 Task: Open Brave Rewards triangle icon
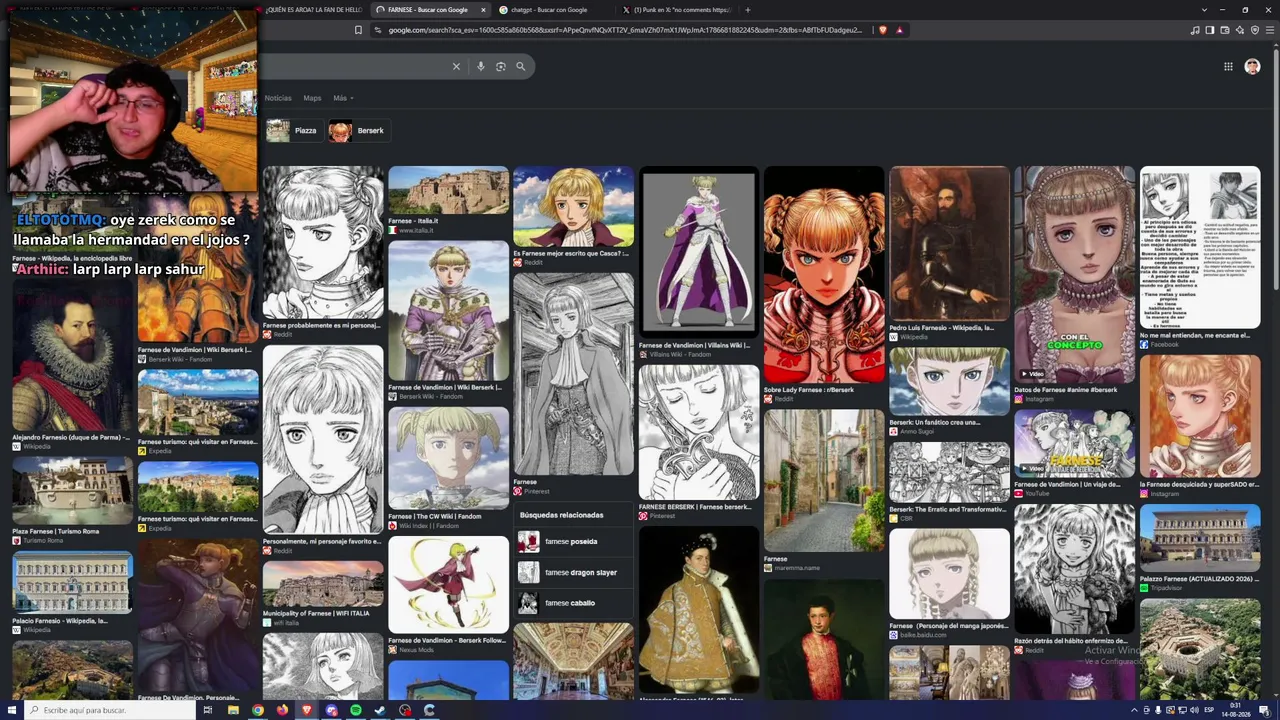click(899, 30)
